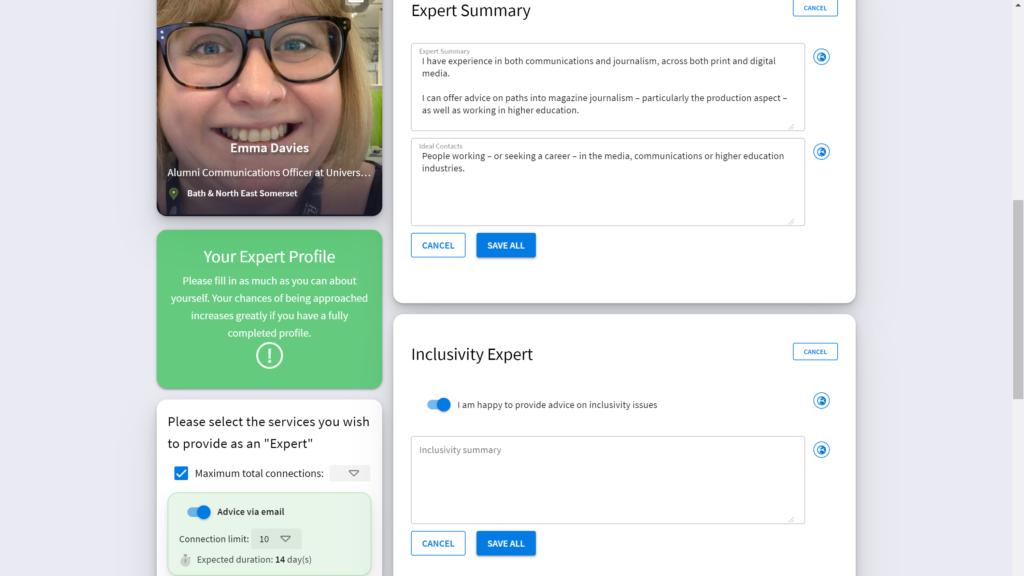Click the Bath & North East Somerset text
Image resolution: width=1024 pixels, height=576 pixels.
[x=242, y=193]
